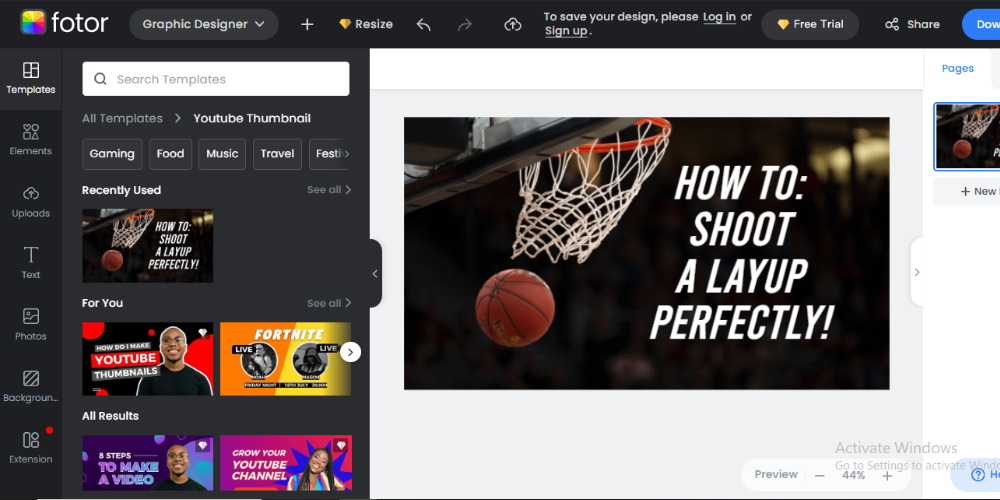Collapse the templates side panel
The image size is (1000, 500).
[x=375, y=274]
